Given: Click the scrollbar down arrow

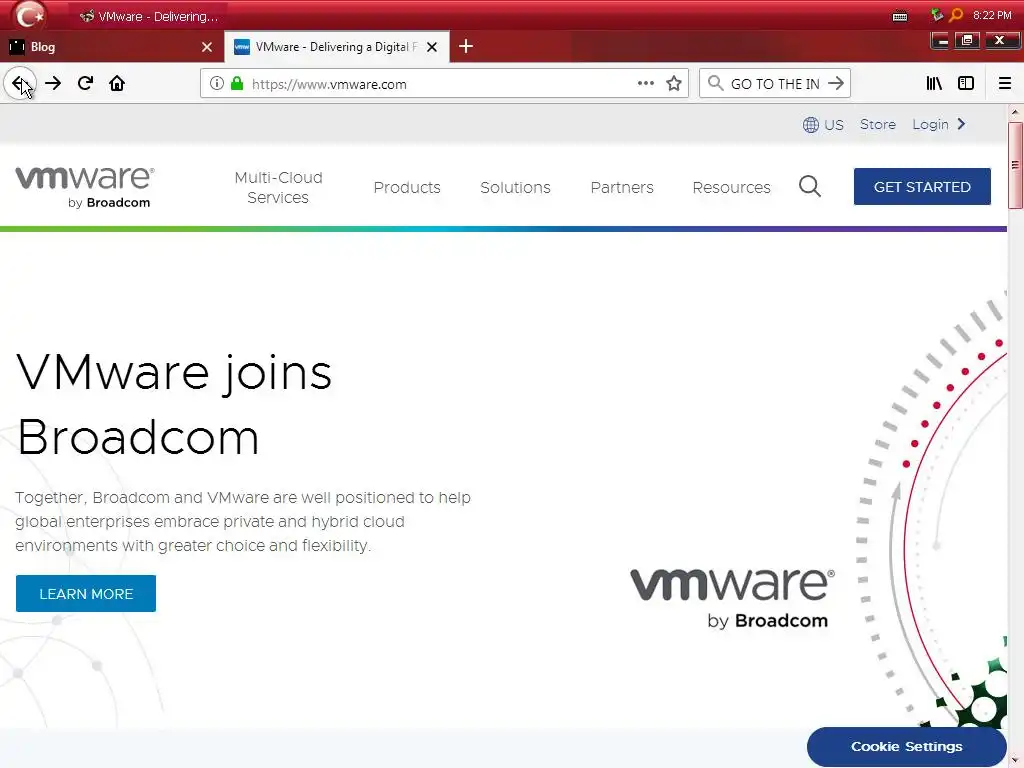Looking at the screenshot, I should click(x=1015, y=760).
